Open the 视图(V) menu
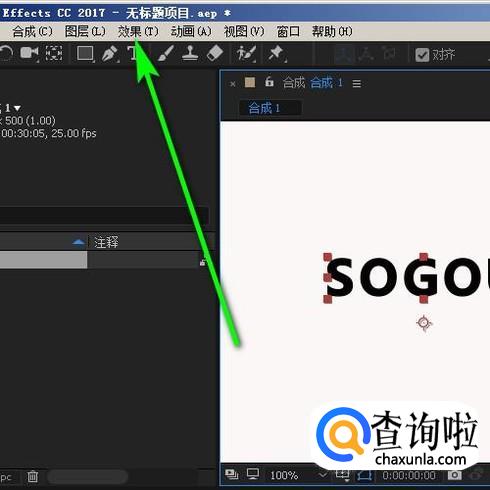Image resolution: width=490 pixels, height=490 pixels. (x=244, y=32)
